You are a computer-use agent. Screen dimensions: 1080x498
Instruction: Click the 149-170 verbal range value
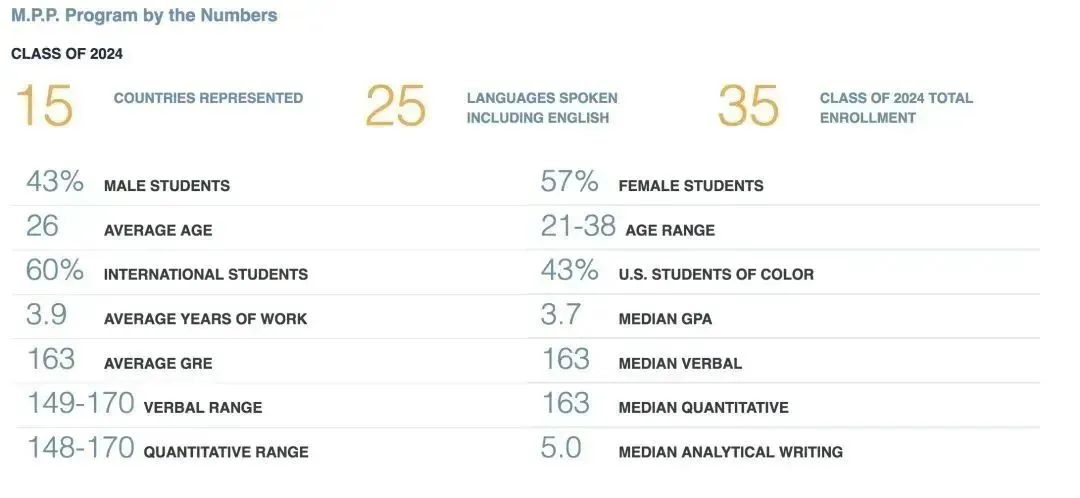(x=80, y=404)
